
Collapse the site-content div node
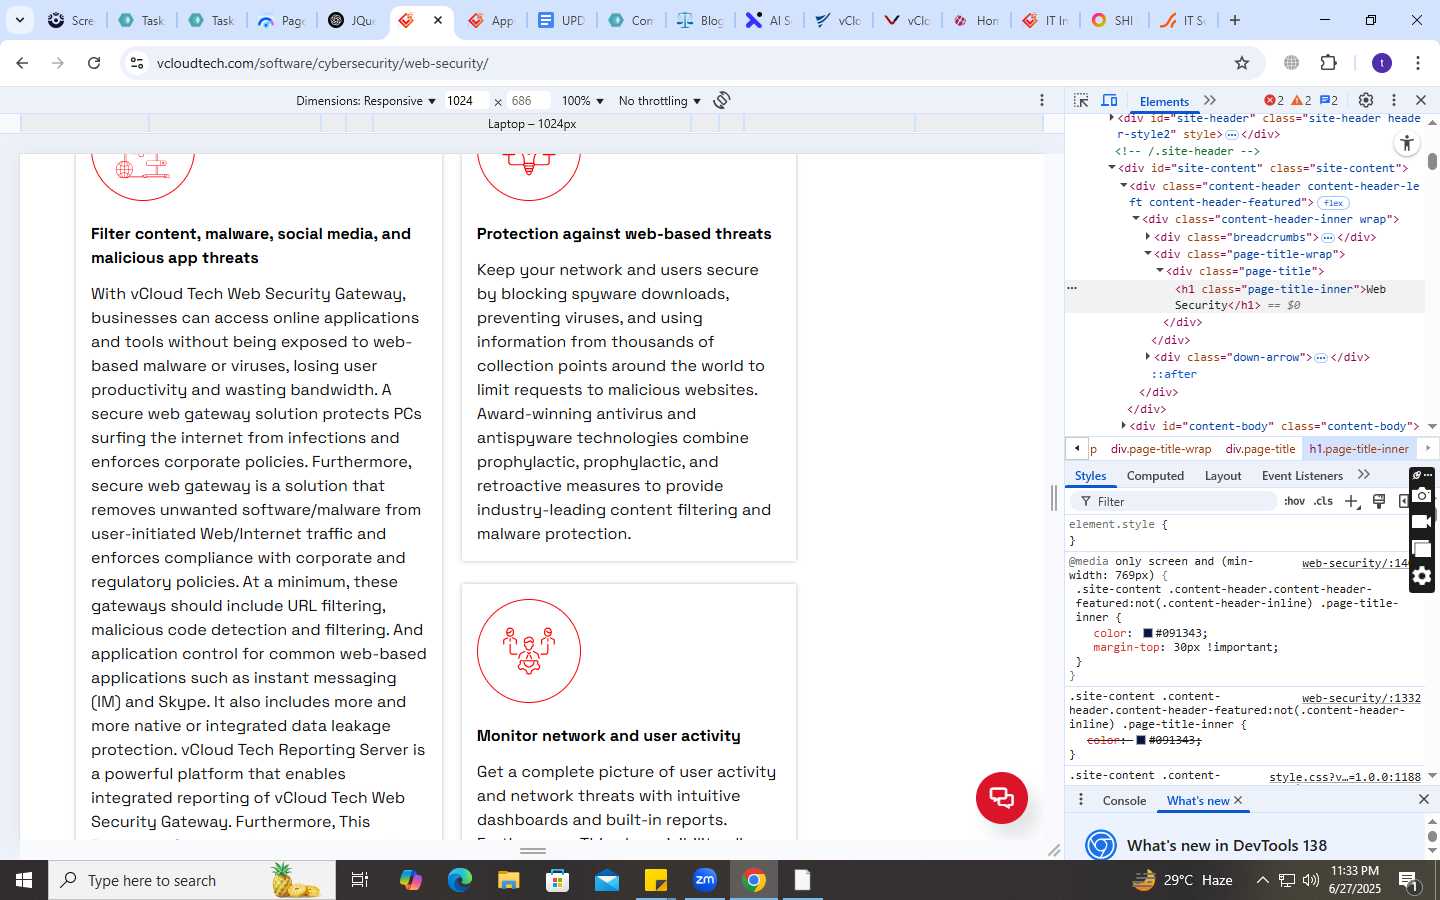click(x=1111, y=168)
